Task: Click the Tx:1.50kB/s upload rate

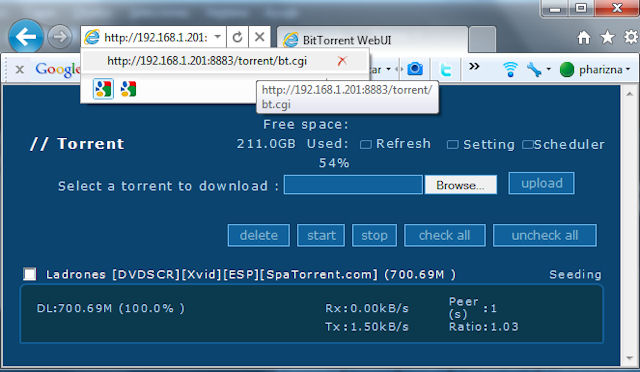Action: tap(367, 327)
